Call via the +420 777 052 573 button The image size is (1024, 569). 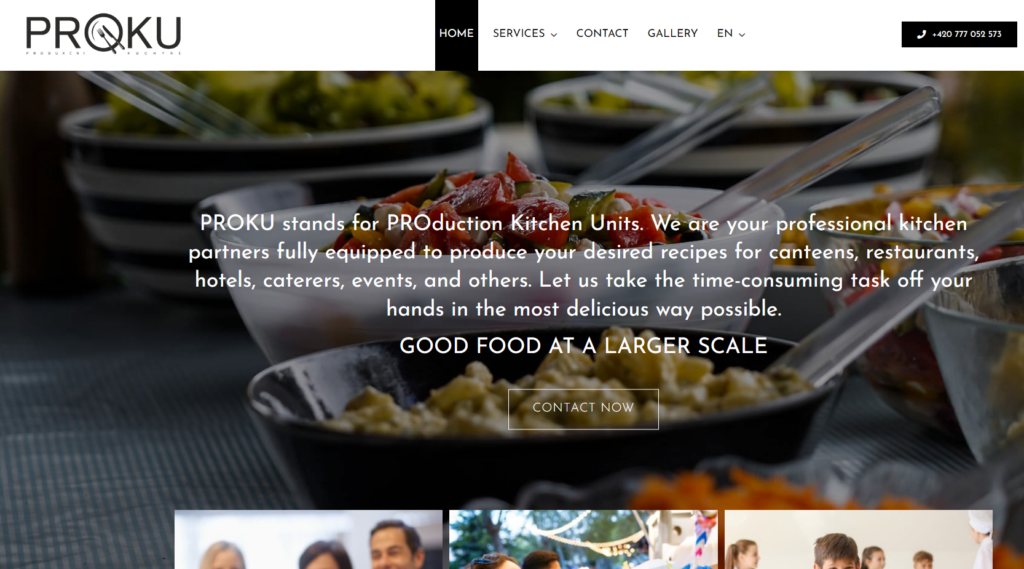959,35
